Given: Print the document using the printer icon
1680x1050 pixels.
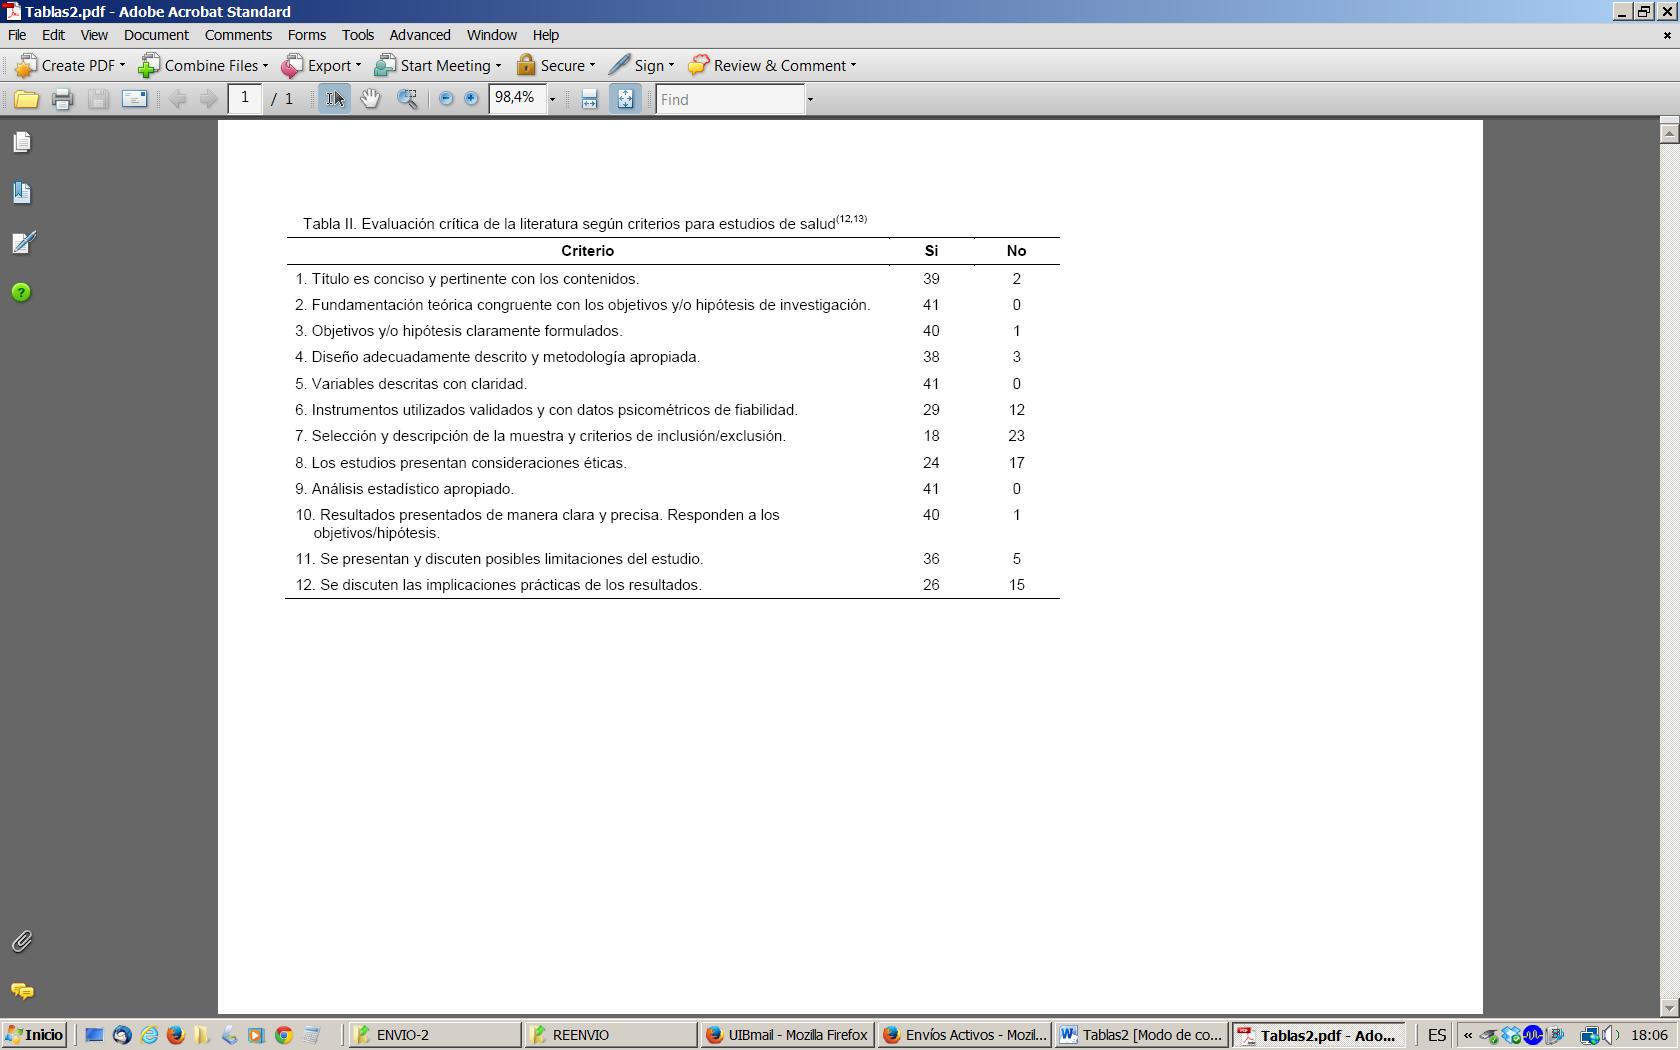Looking at the screenshot, I should pyautogui.click(x=62, y=99).
